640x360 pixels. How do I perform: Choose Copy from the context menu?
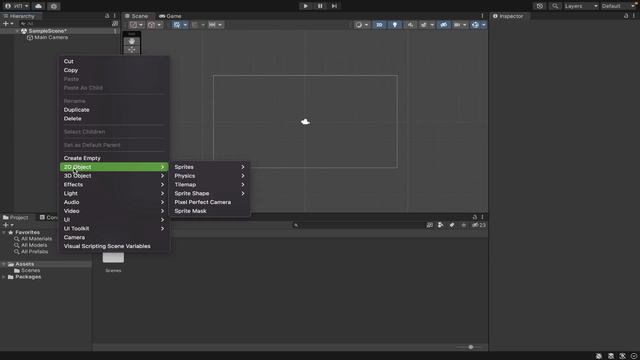point(114,70)
